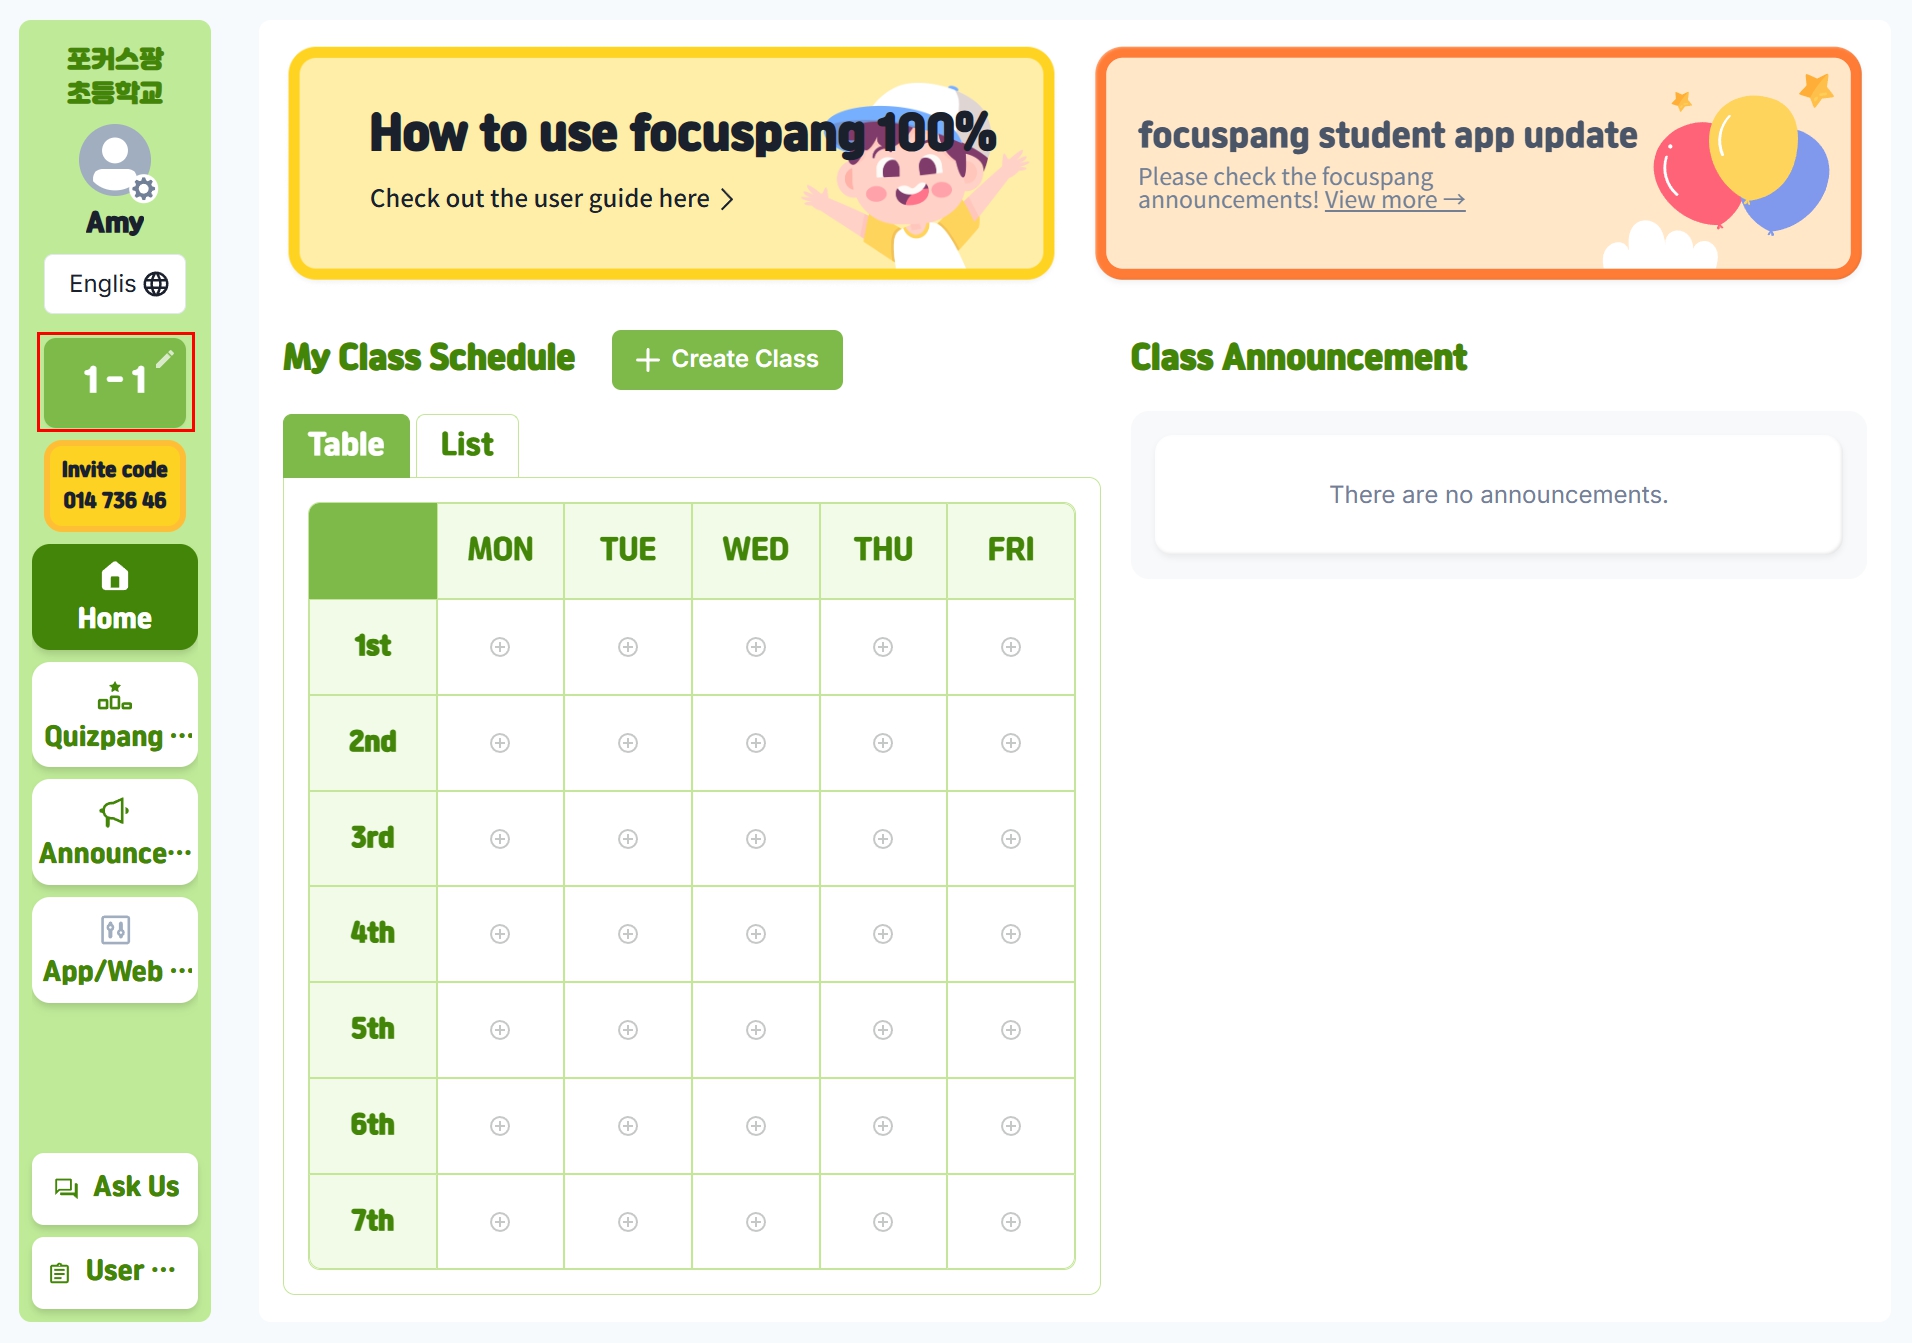Screen dimensions: 1912x1343
Task: Open the English language selector dropdown
Action: coord(115,284)
